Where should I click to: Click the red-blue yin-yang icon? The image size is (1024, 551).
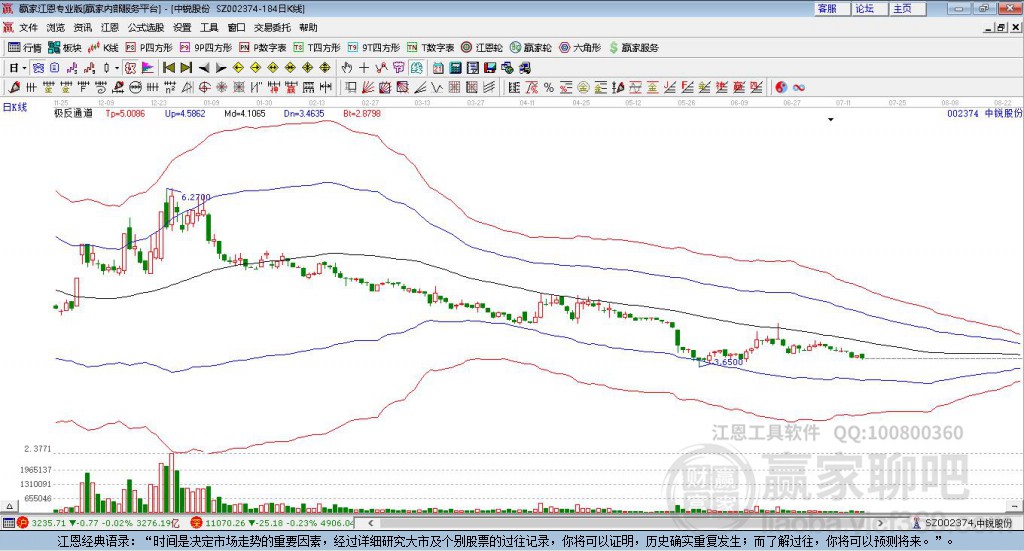tap(781, 87)
